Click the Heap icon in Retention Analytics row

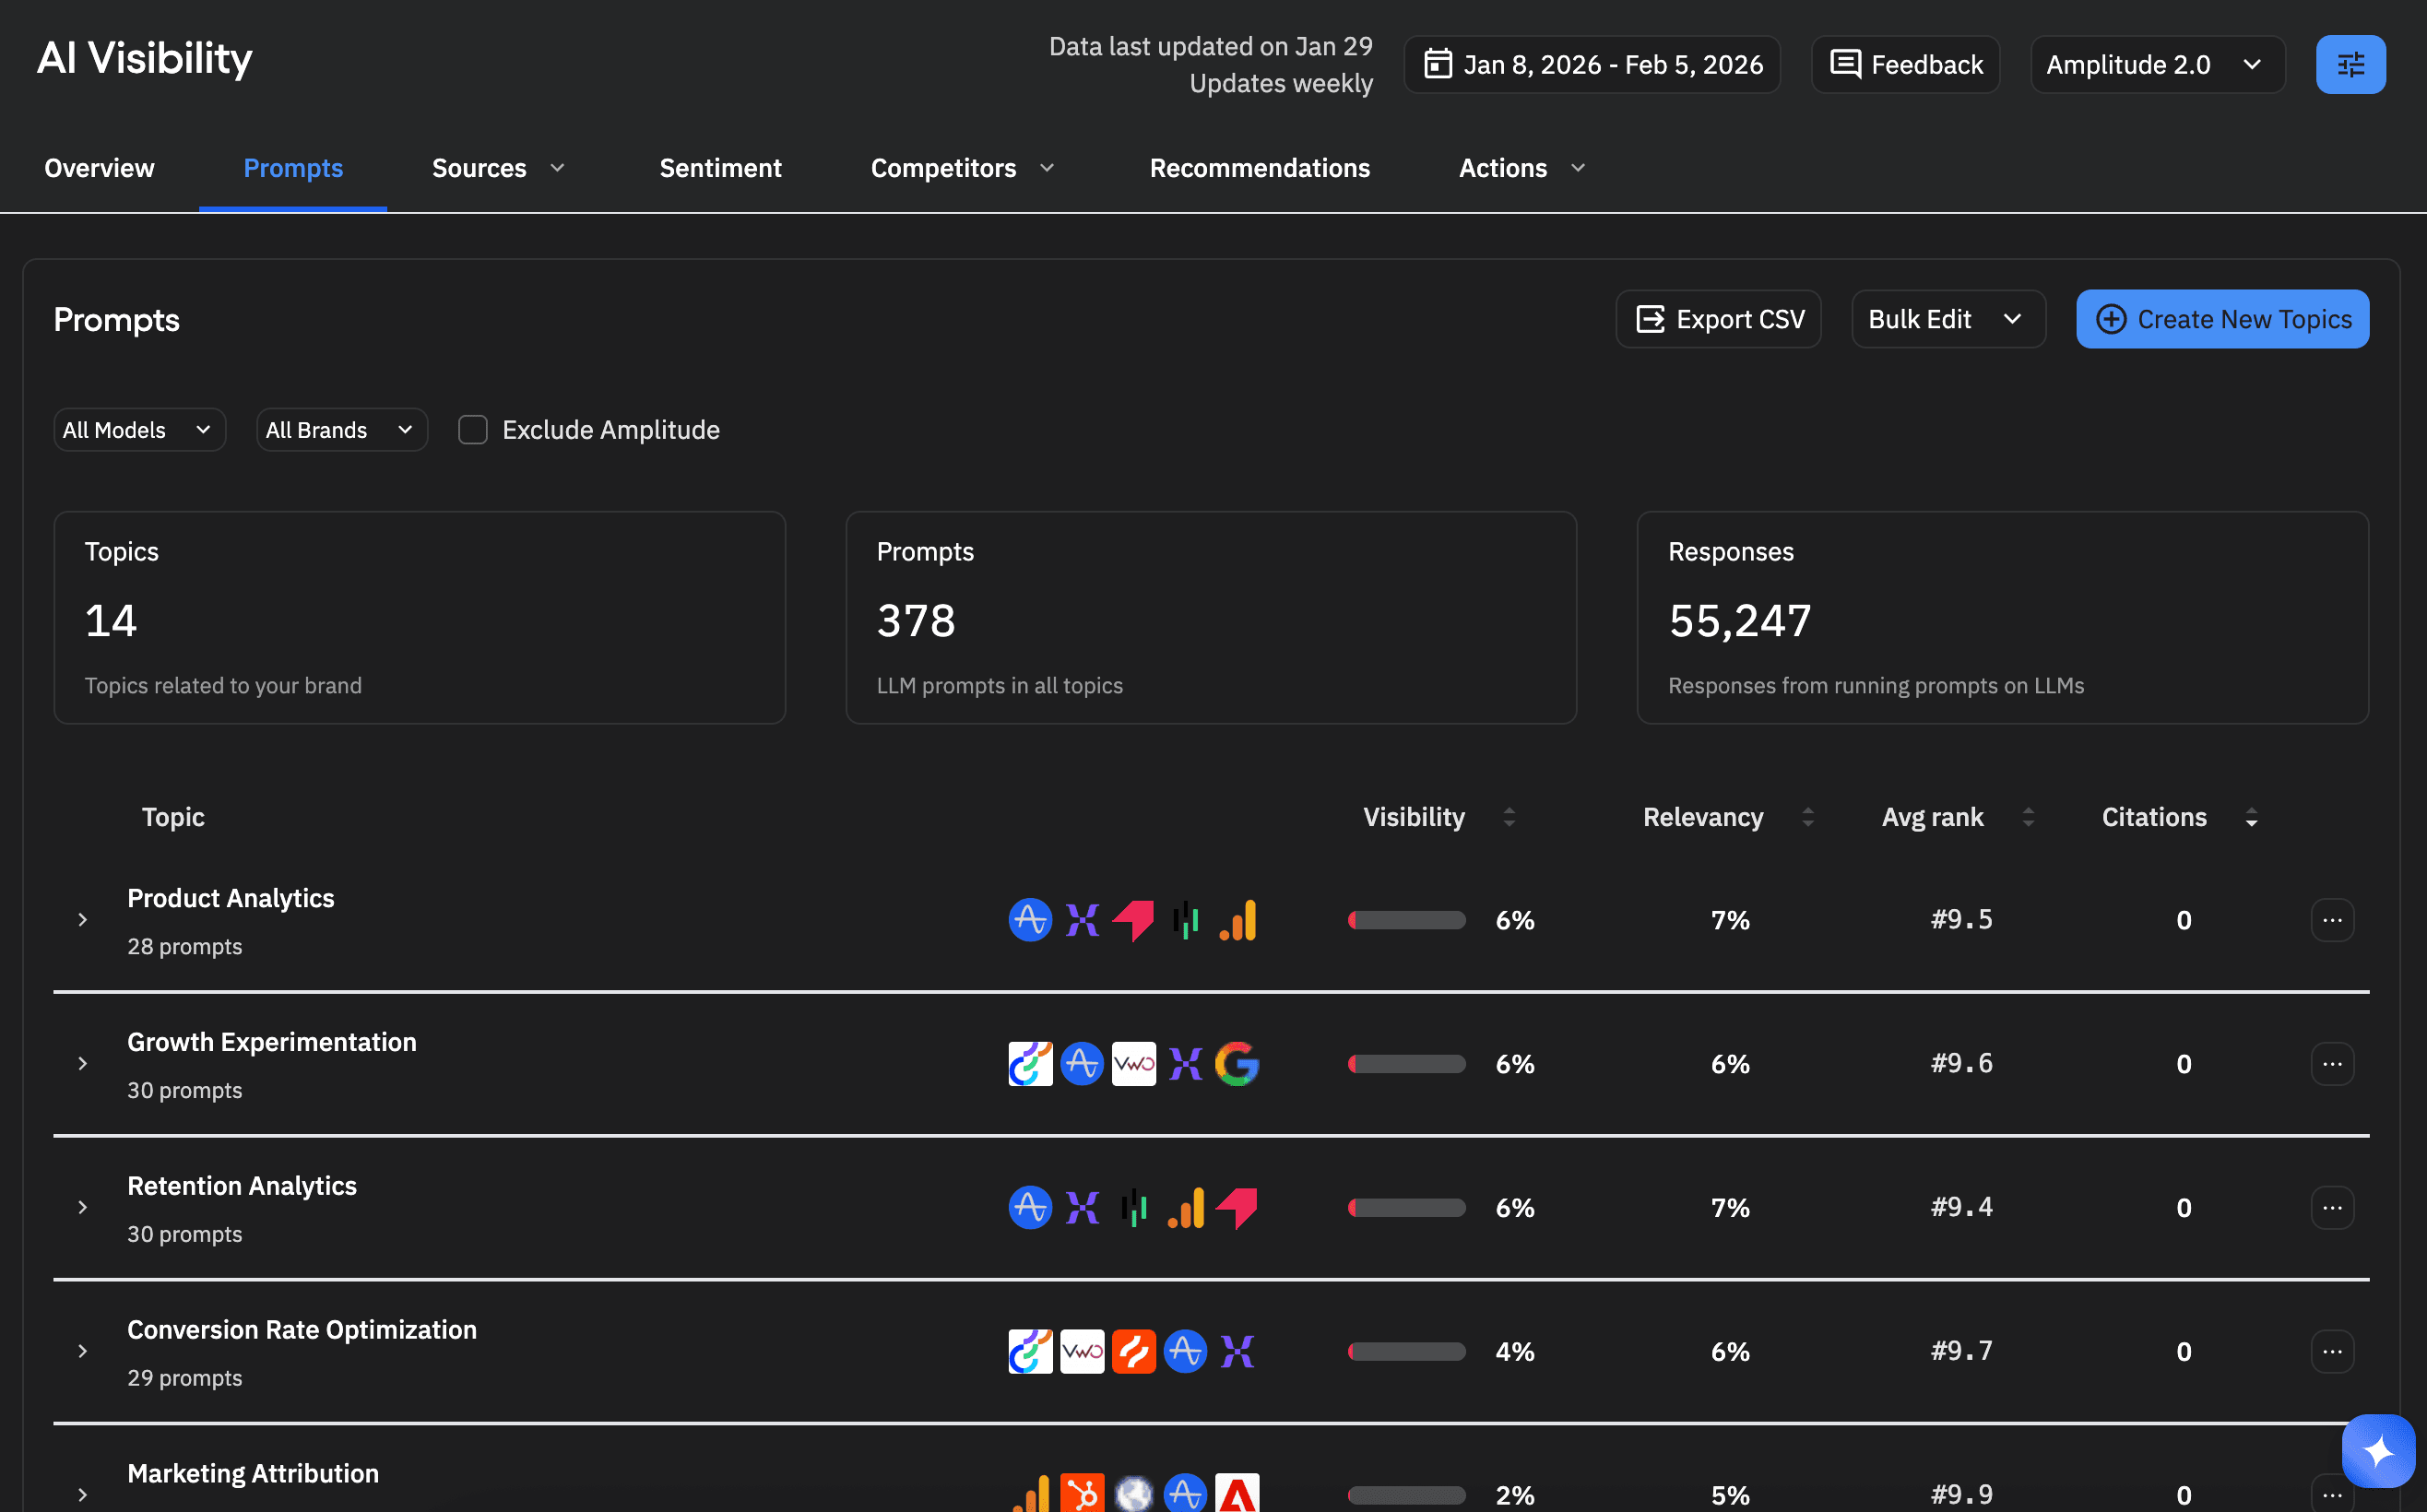tap(1238, 1207)
